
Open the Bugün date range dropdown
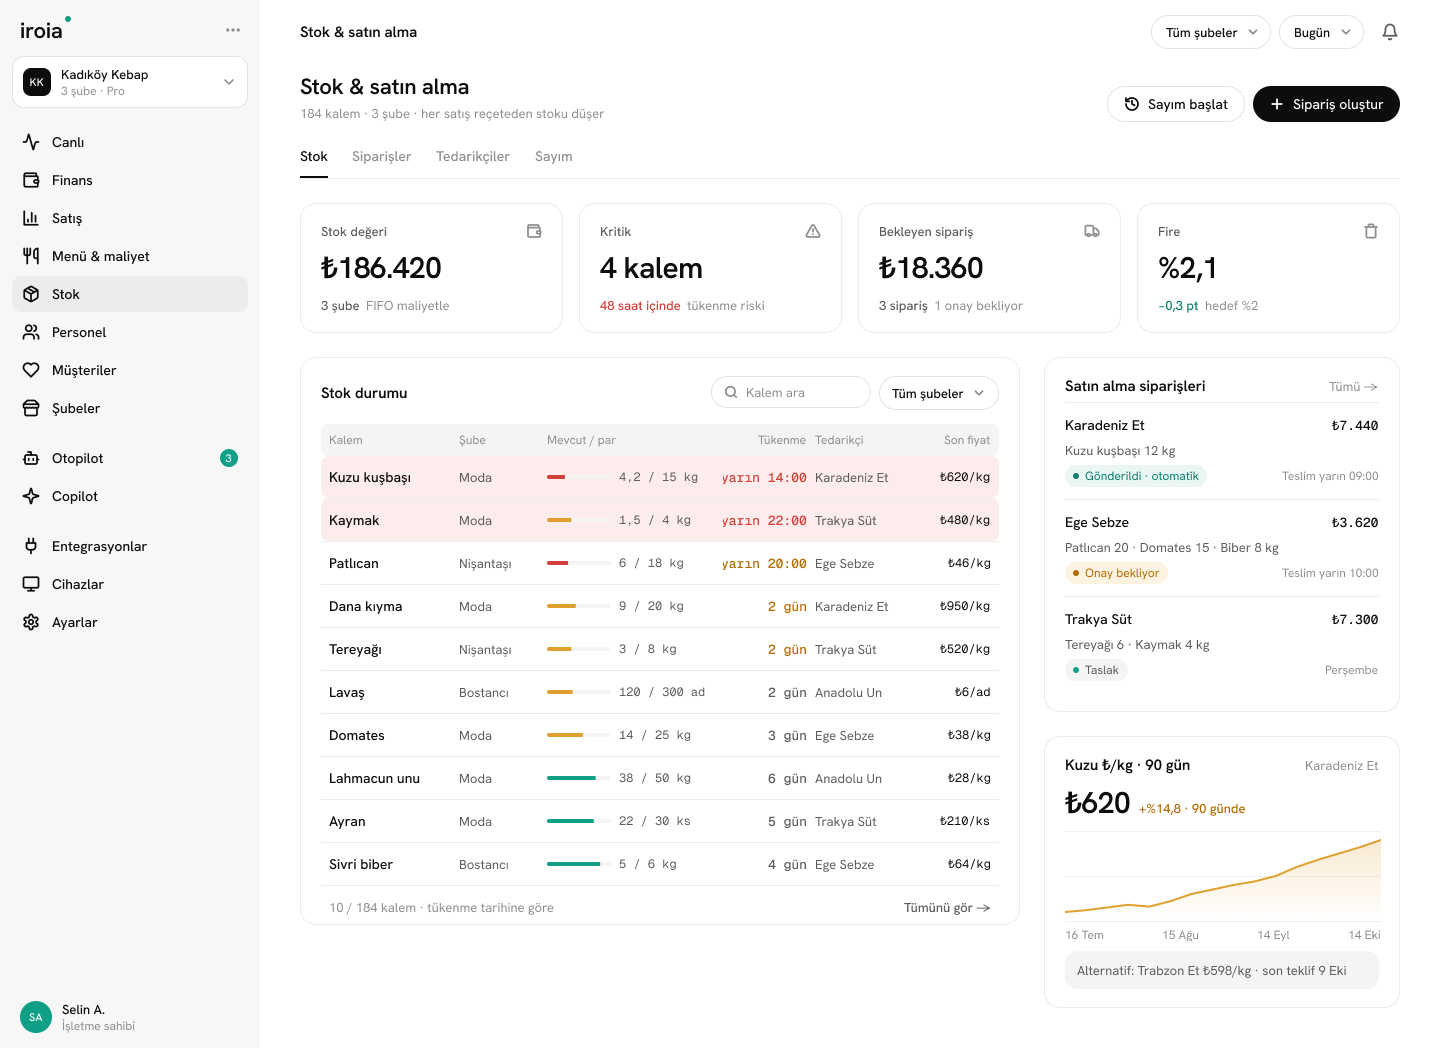(x=1321, y=32)
